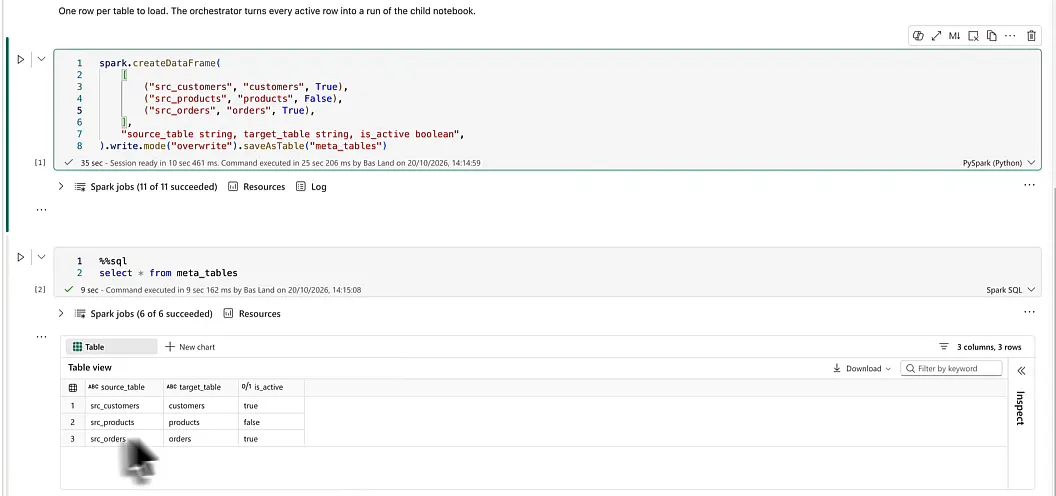Open the vertical Inspect panel tab
This screenshot has width=1056, height=496.
(1020, 408)
